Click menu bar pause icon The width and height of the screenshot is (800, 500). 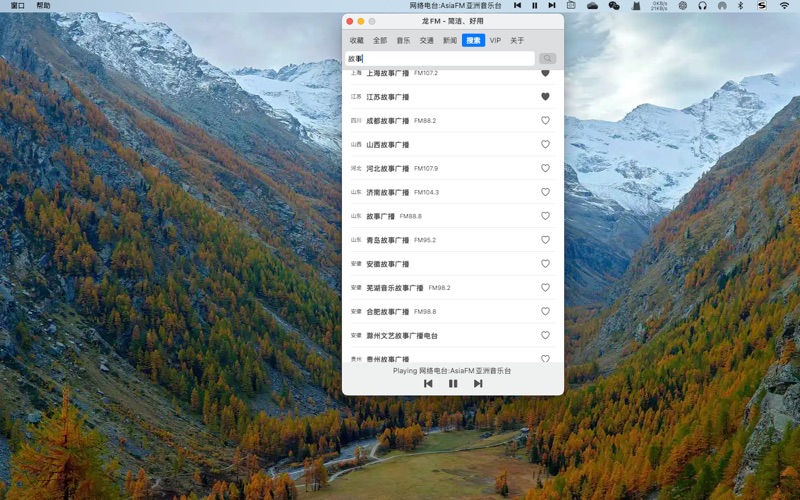pos(534,5)
